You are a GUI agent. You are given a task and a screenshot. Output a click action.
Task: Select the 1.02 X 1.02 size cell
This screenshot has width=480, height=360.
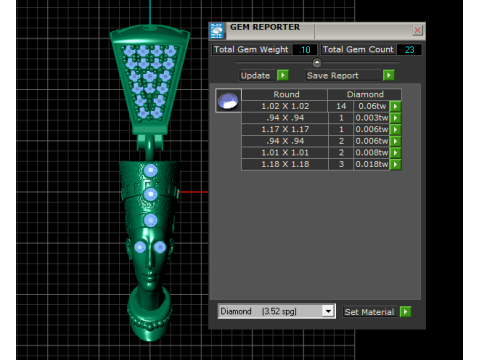pos(285,106)
